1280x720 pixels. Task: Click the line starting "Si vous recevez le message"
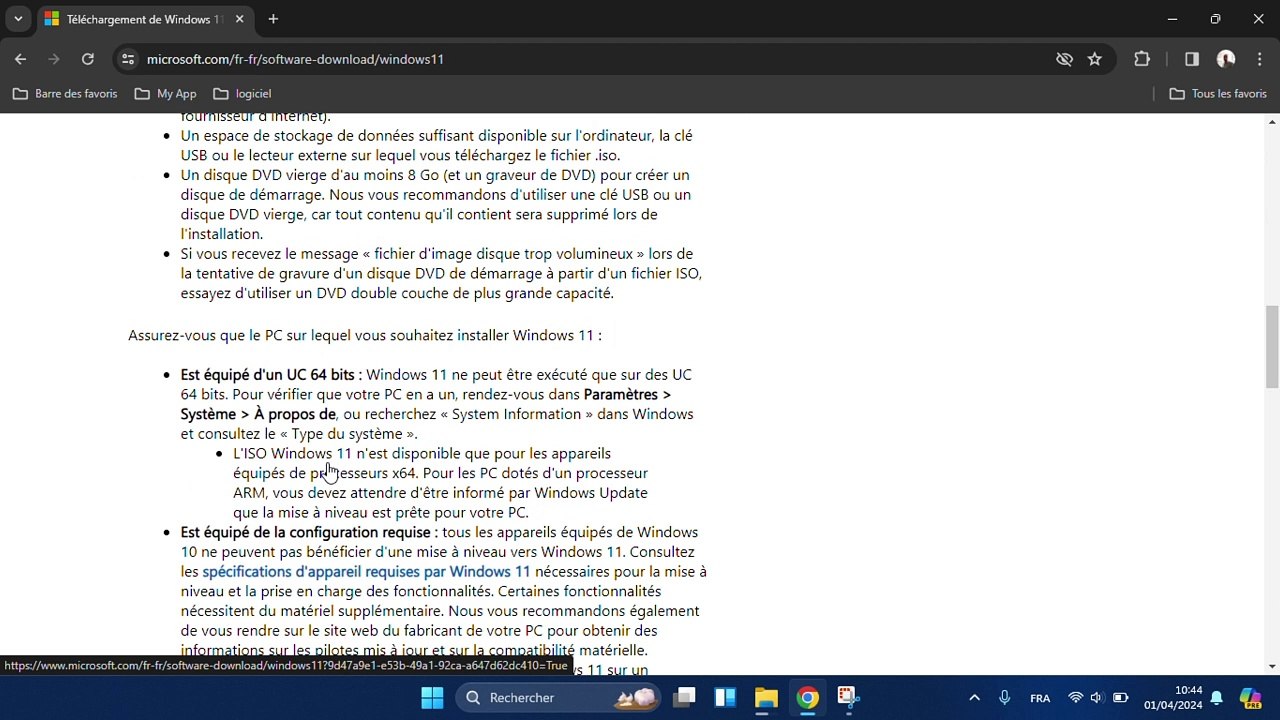[x=437, y=254]
